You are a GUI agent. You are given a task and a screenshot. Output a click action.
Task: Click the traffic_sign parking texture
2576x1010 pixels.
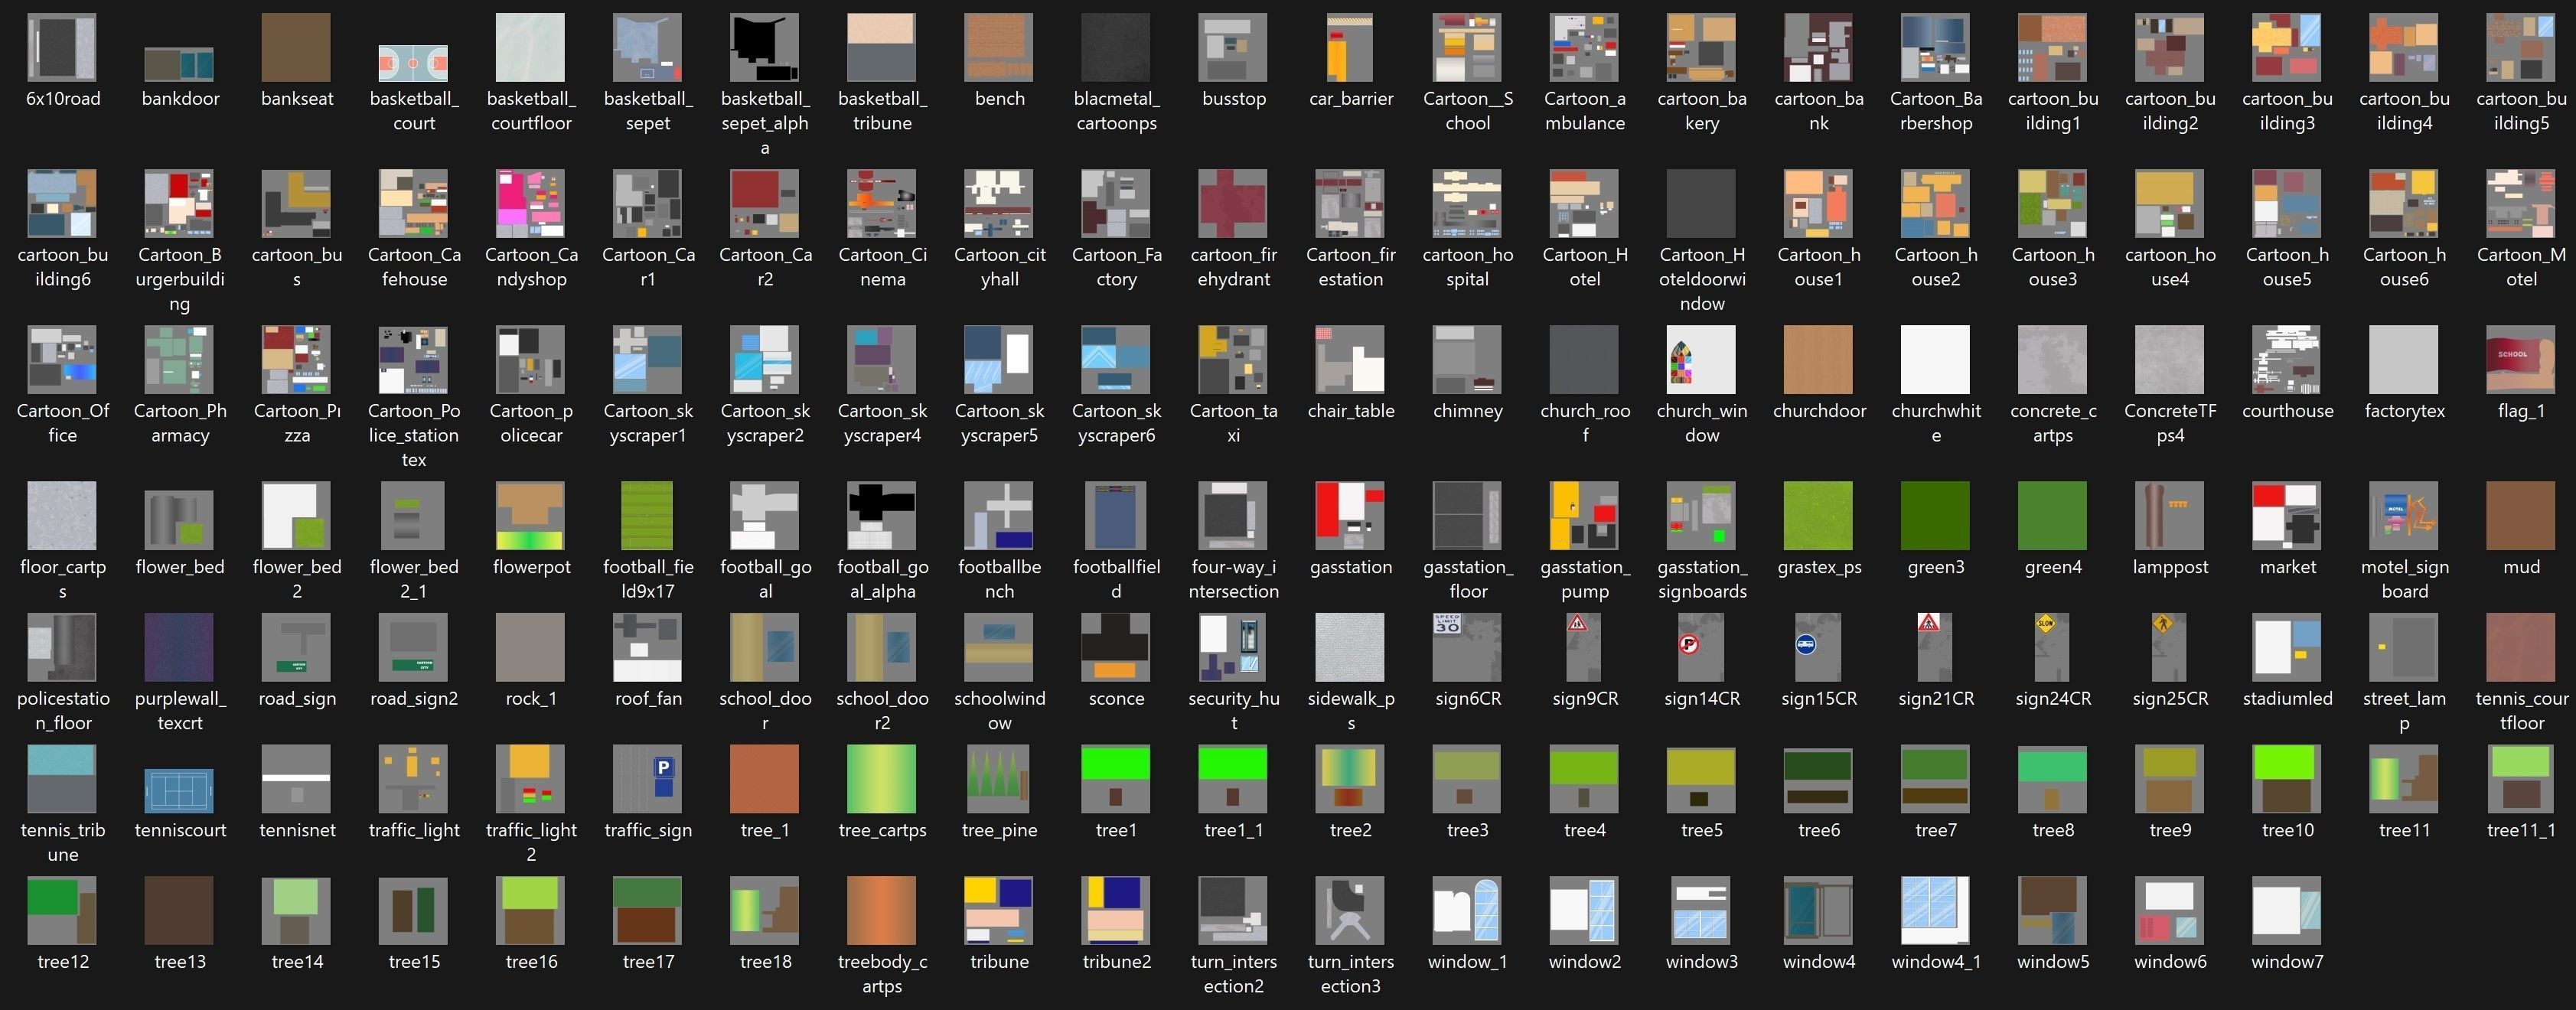pyautogui.click(x=648, y=779)
